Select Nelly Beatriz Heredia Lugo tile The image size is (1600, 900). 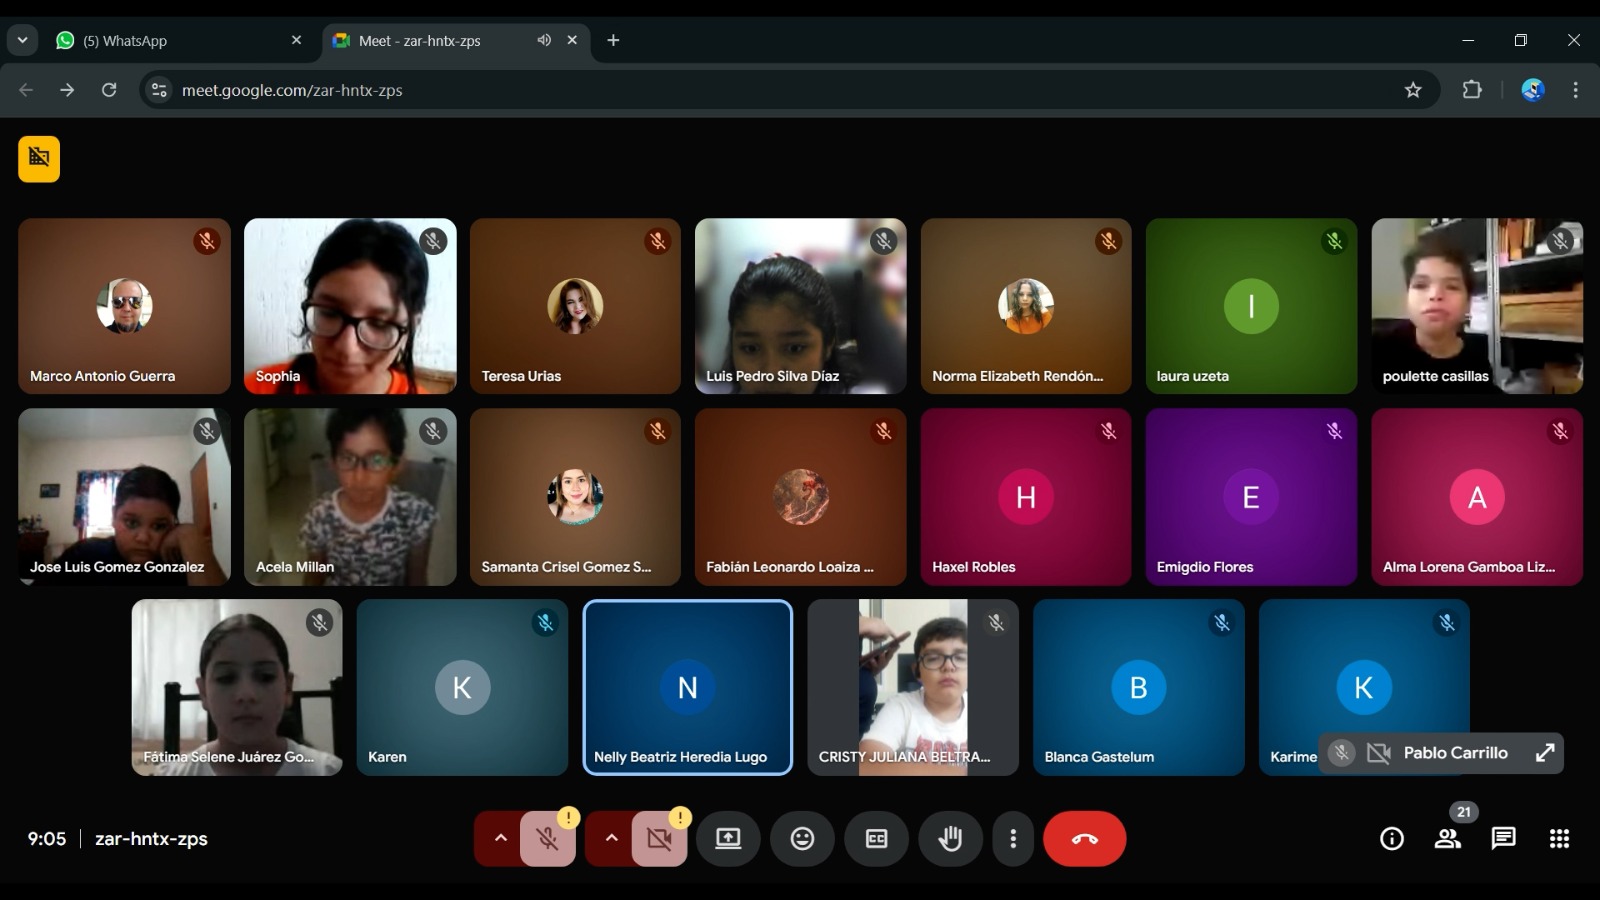pos(688,687)
